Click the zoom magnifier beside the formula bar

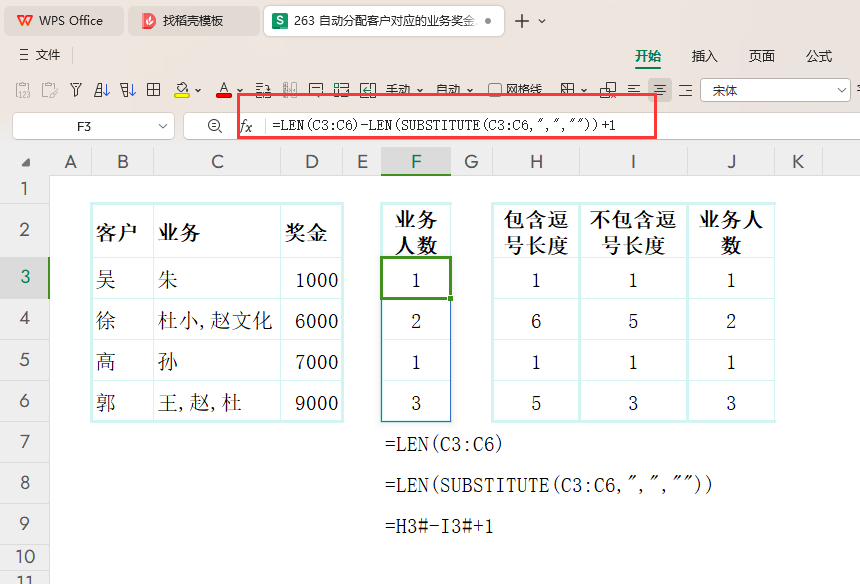[214, 126]
